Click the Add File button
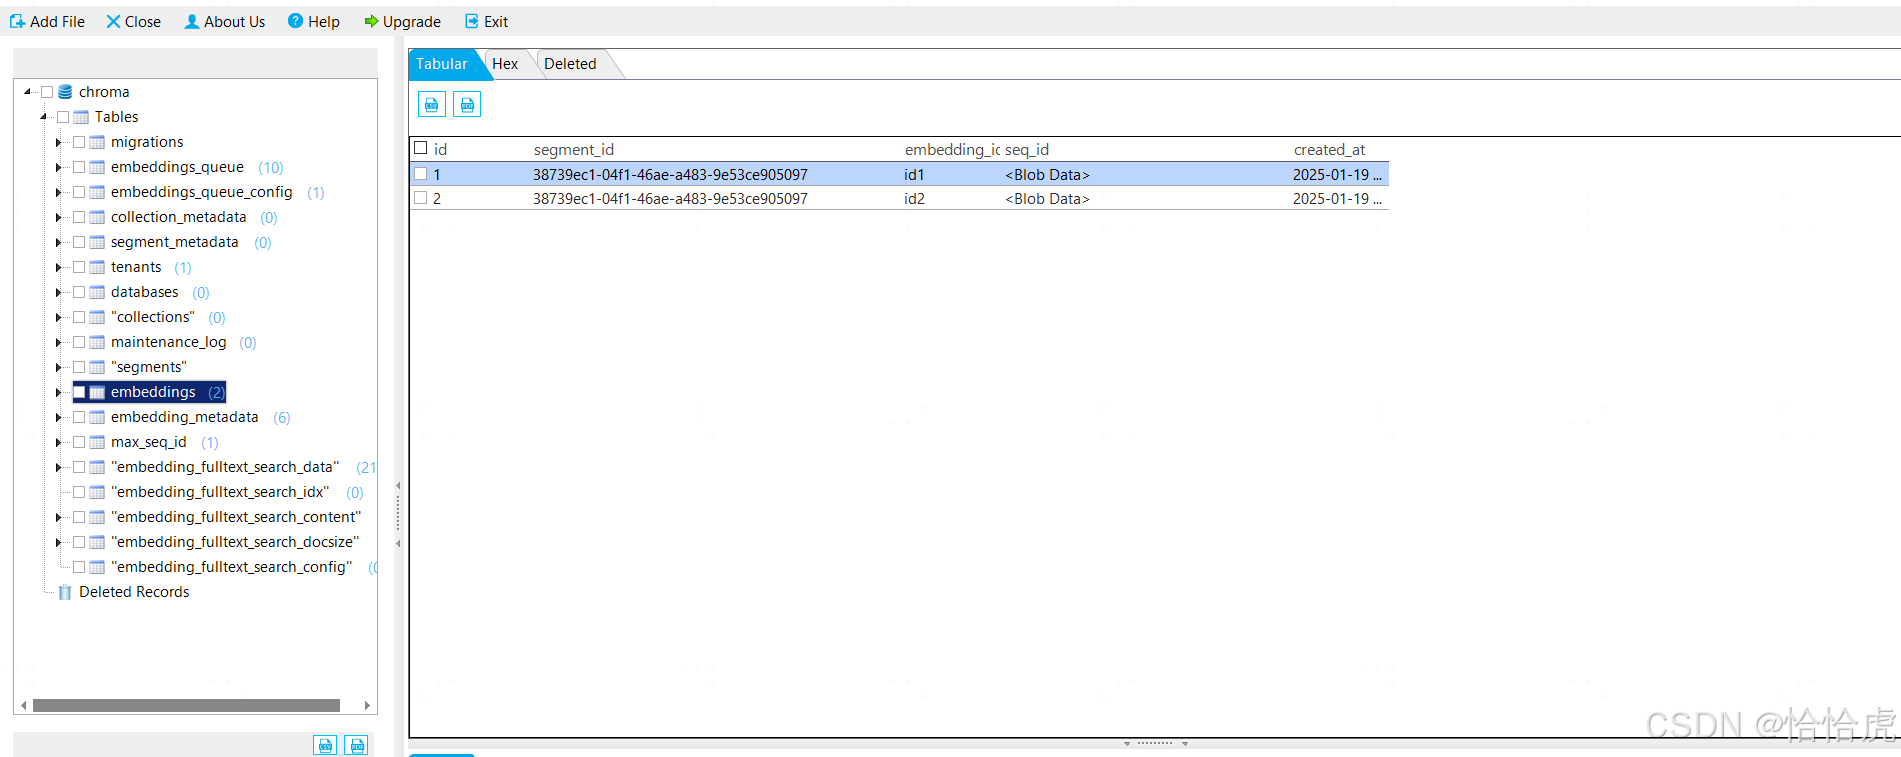The width and height of the screenshot is (1901, 757). (47, 21)
